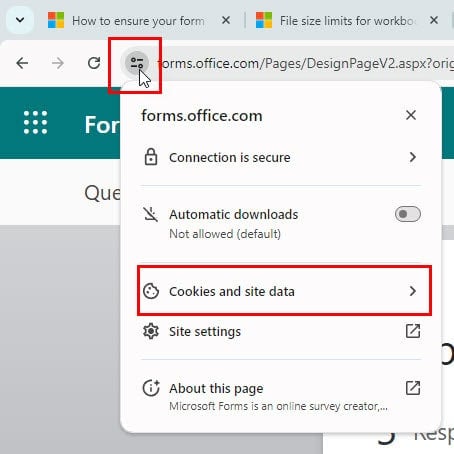The image size is (454, 454).
Task: Open the tab search dropdown arrow
Action: (20, 20)
